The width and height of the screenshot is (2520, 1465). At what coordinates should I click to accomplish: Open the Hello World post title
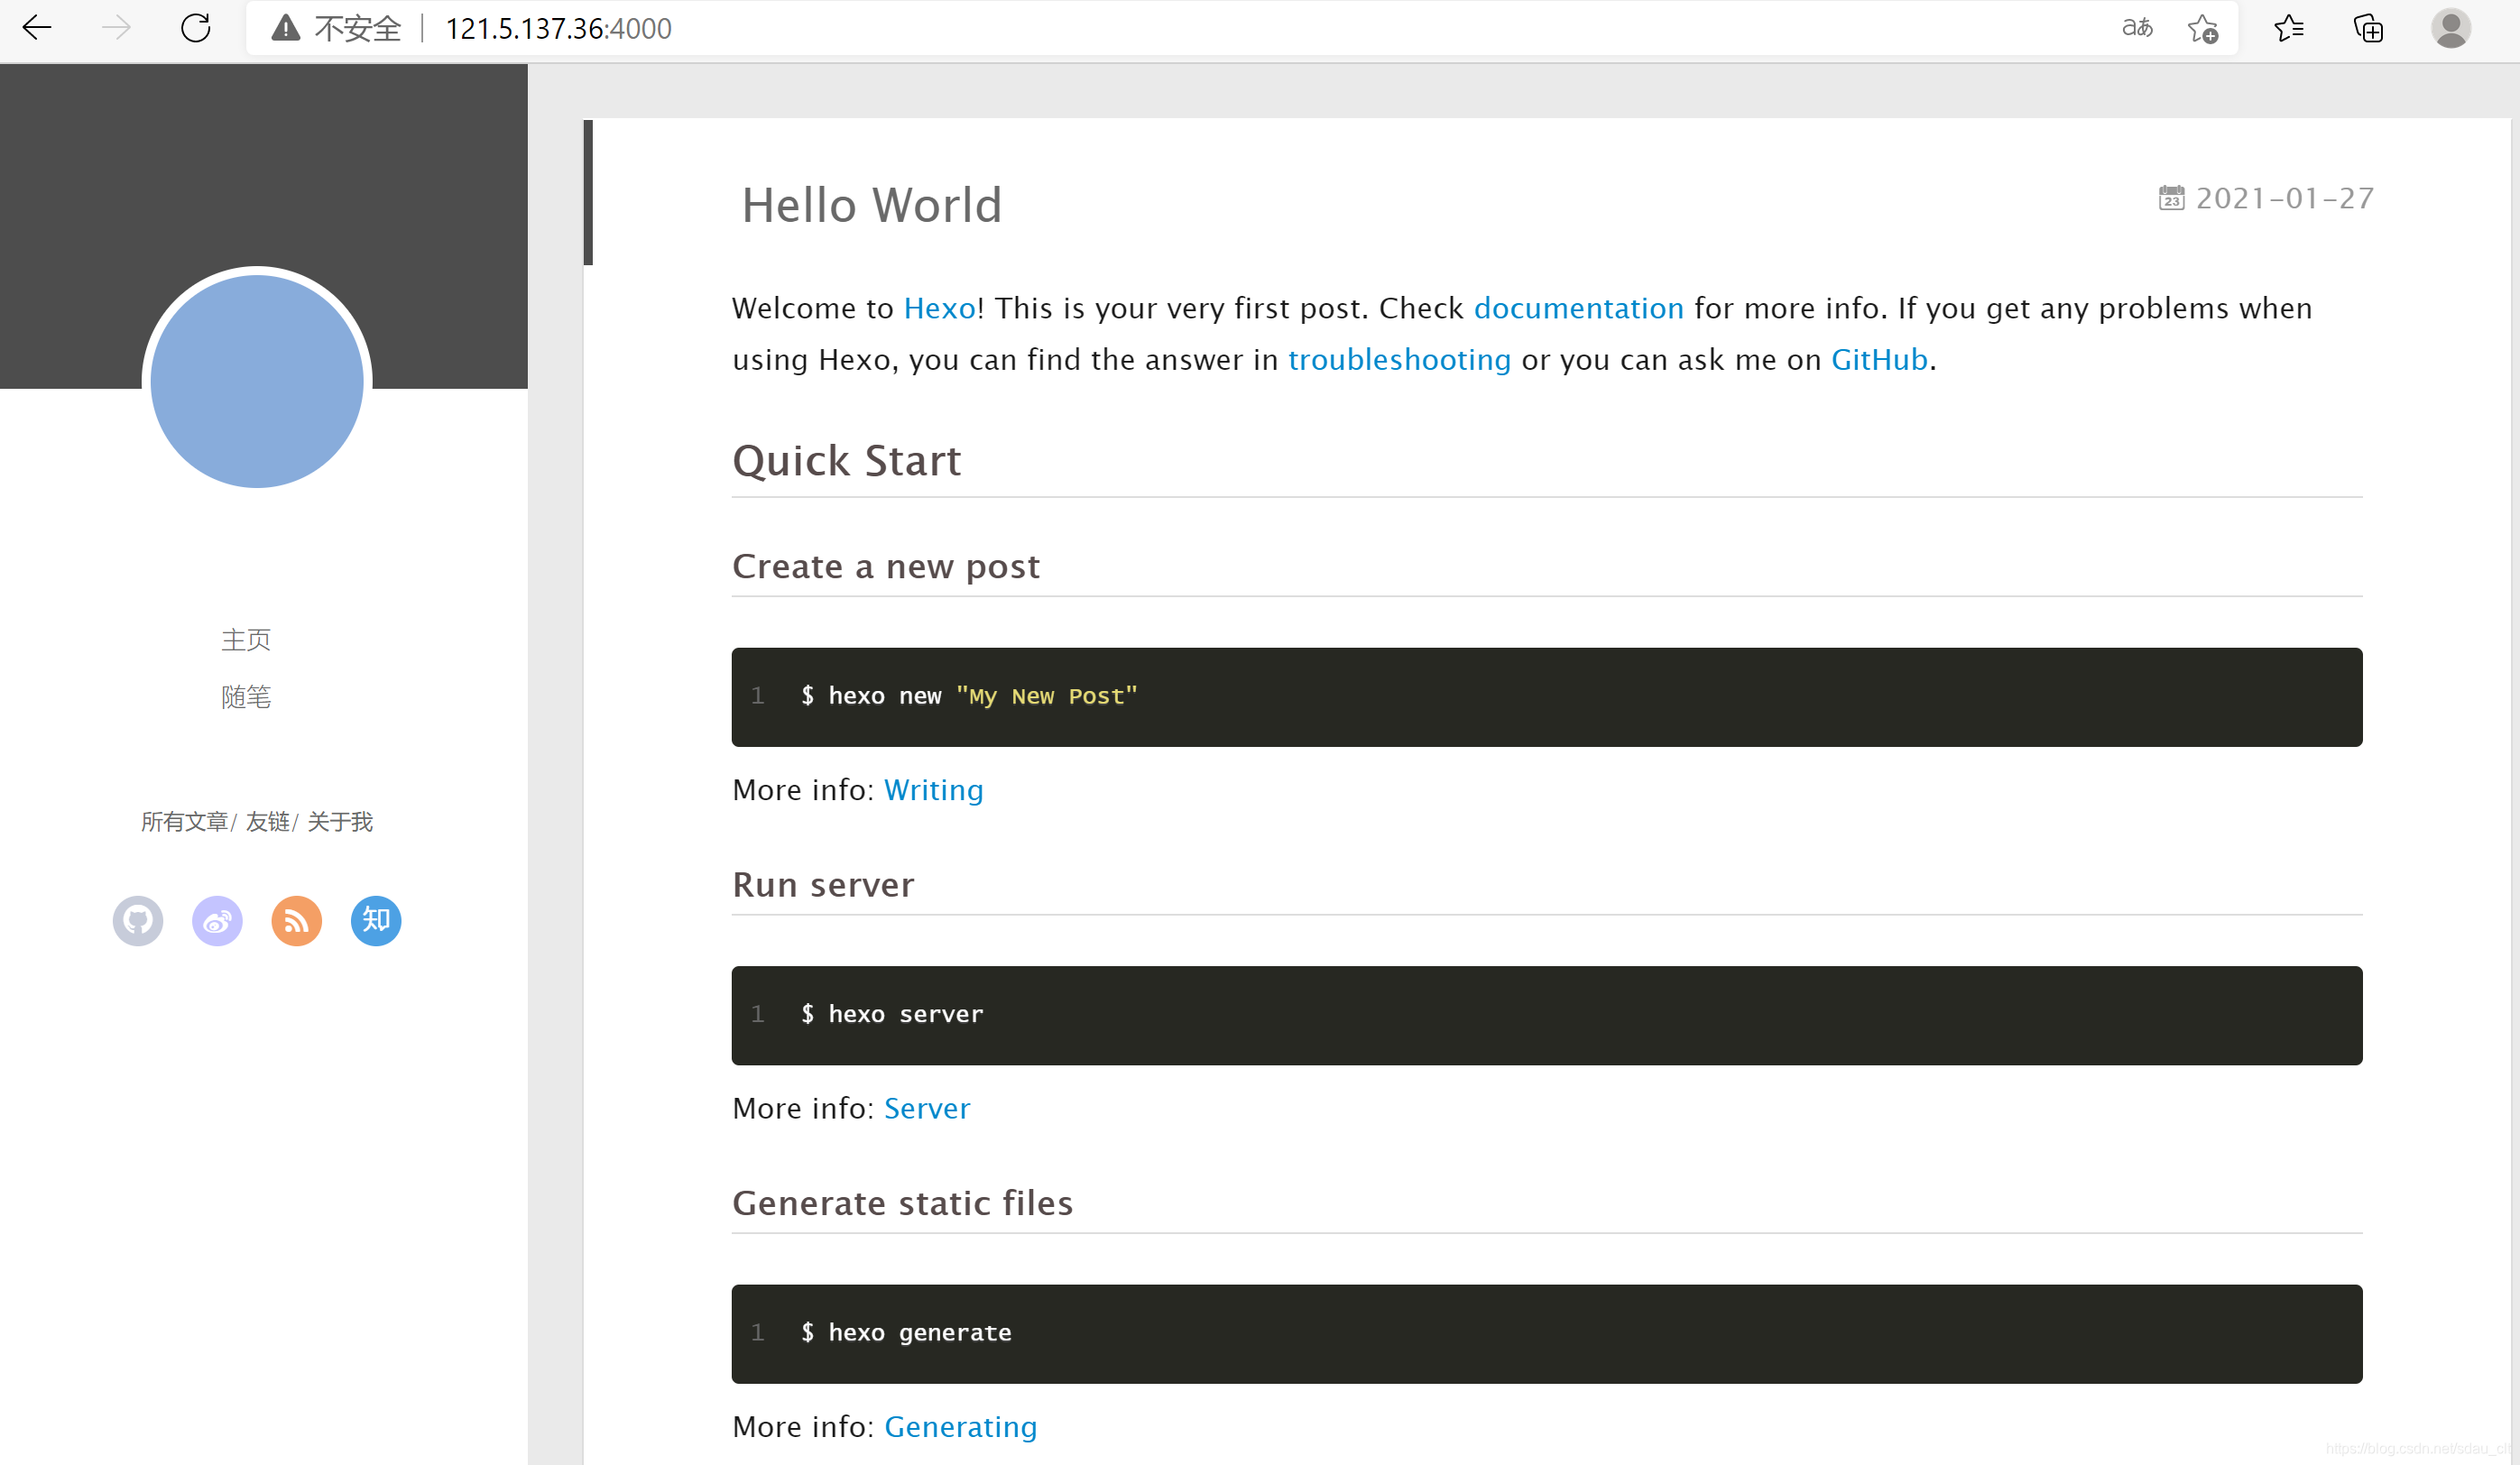(x=871, y=205)
